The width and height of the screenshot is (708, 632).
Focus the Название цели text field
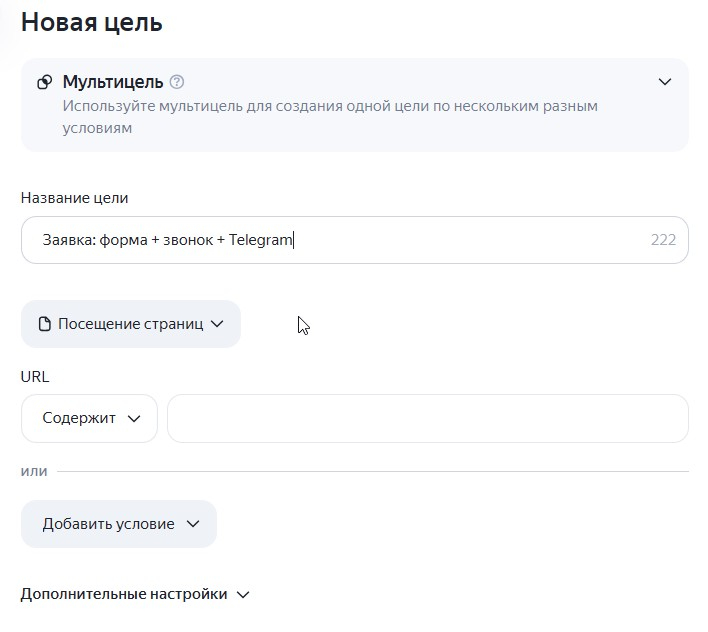pos(354,240)
